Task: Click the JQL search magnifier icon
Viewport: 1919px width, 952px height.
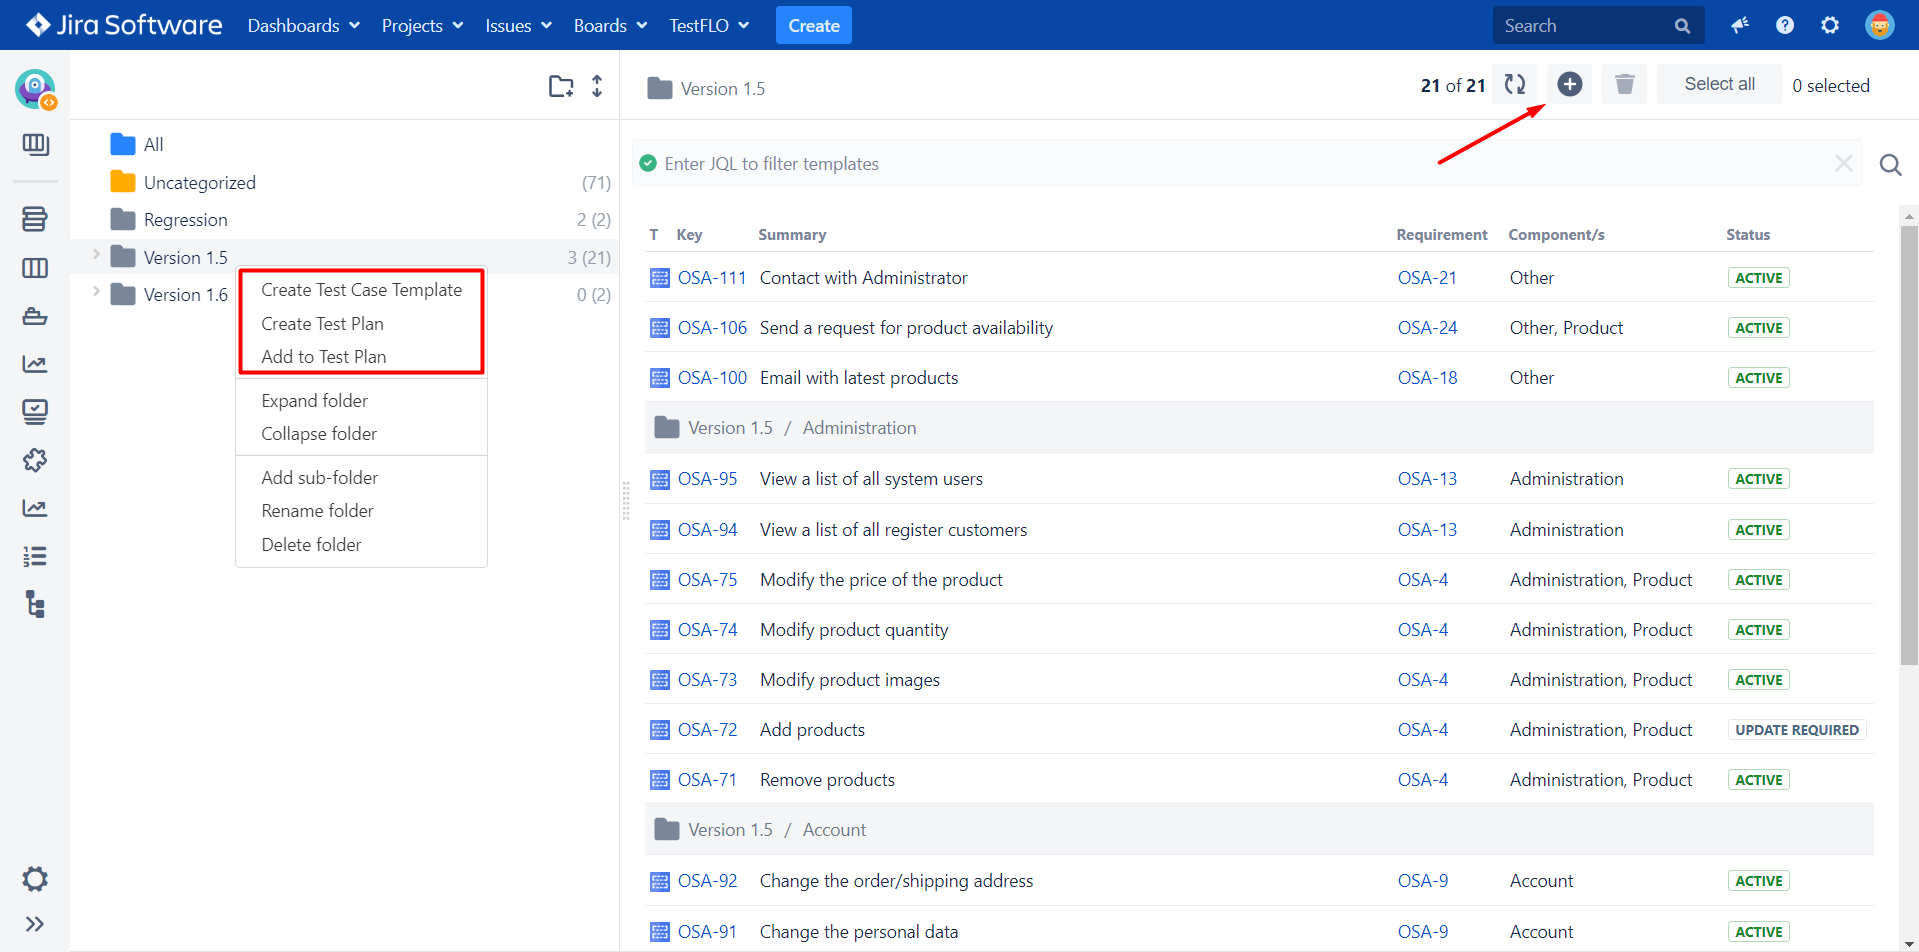Action: pyautogui.click(x=1890, y=164)
